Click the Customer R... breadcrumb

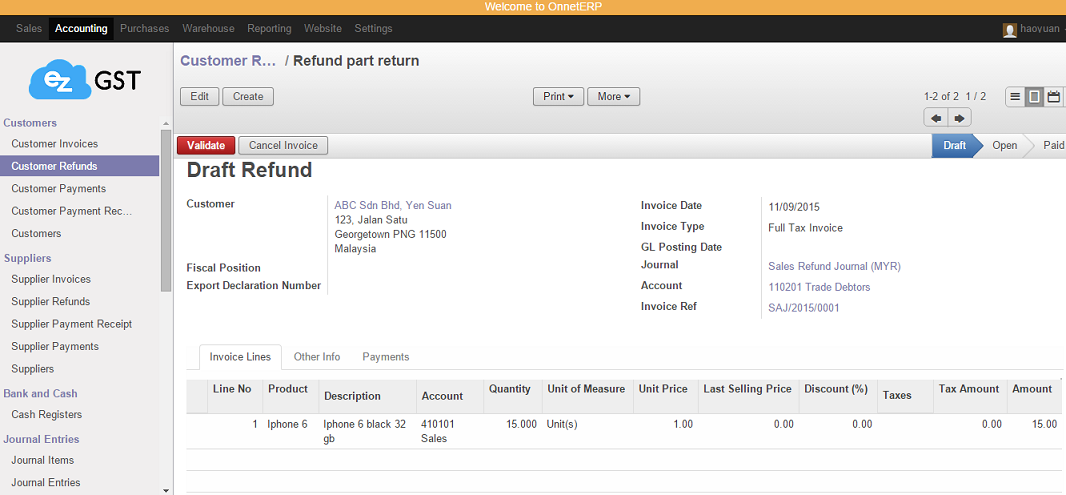pos(227,61)
